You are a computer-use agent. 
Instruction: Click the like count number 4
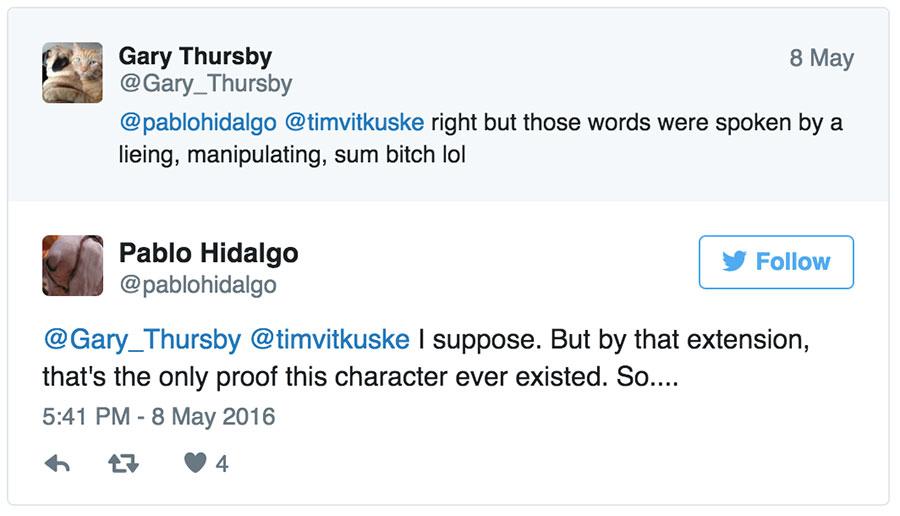[222, 464]
